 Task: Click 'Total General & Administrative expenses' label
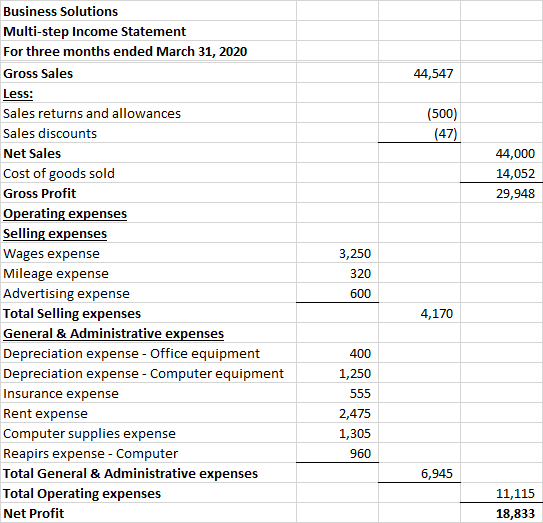tap(131, 474)
